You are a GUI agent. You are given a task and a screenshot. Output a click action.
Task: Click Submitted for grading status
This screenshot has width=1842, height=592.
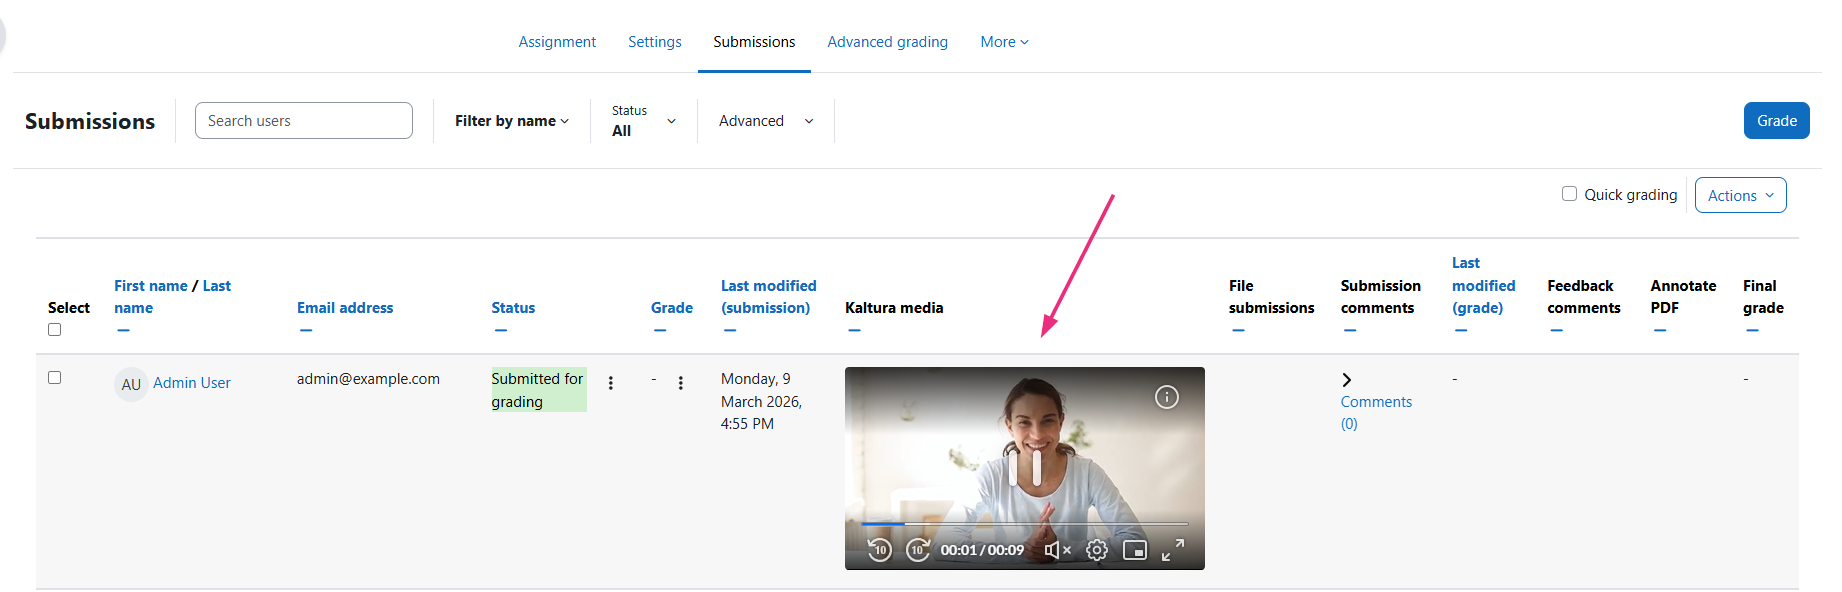(x=538, y=390)
